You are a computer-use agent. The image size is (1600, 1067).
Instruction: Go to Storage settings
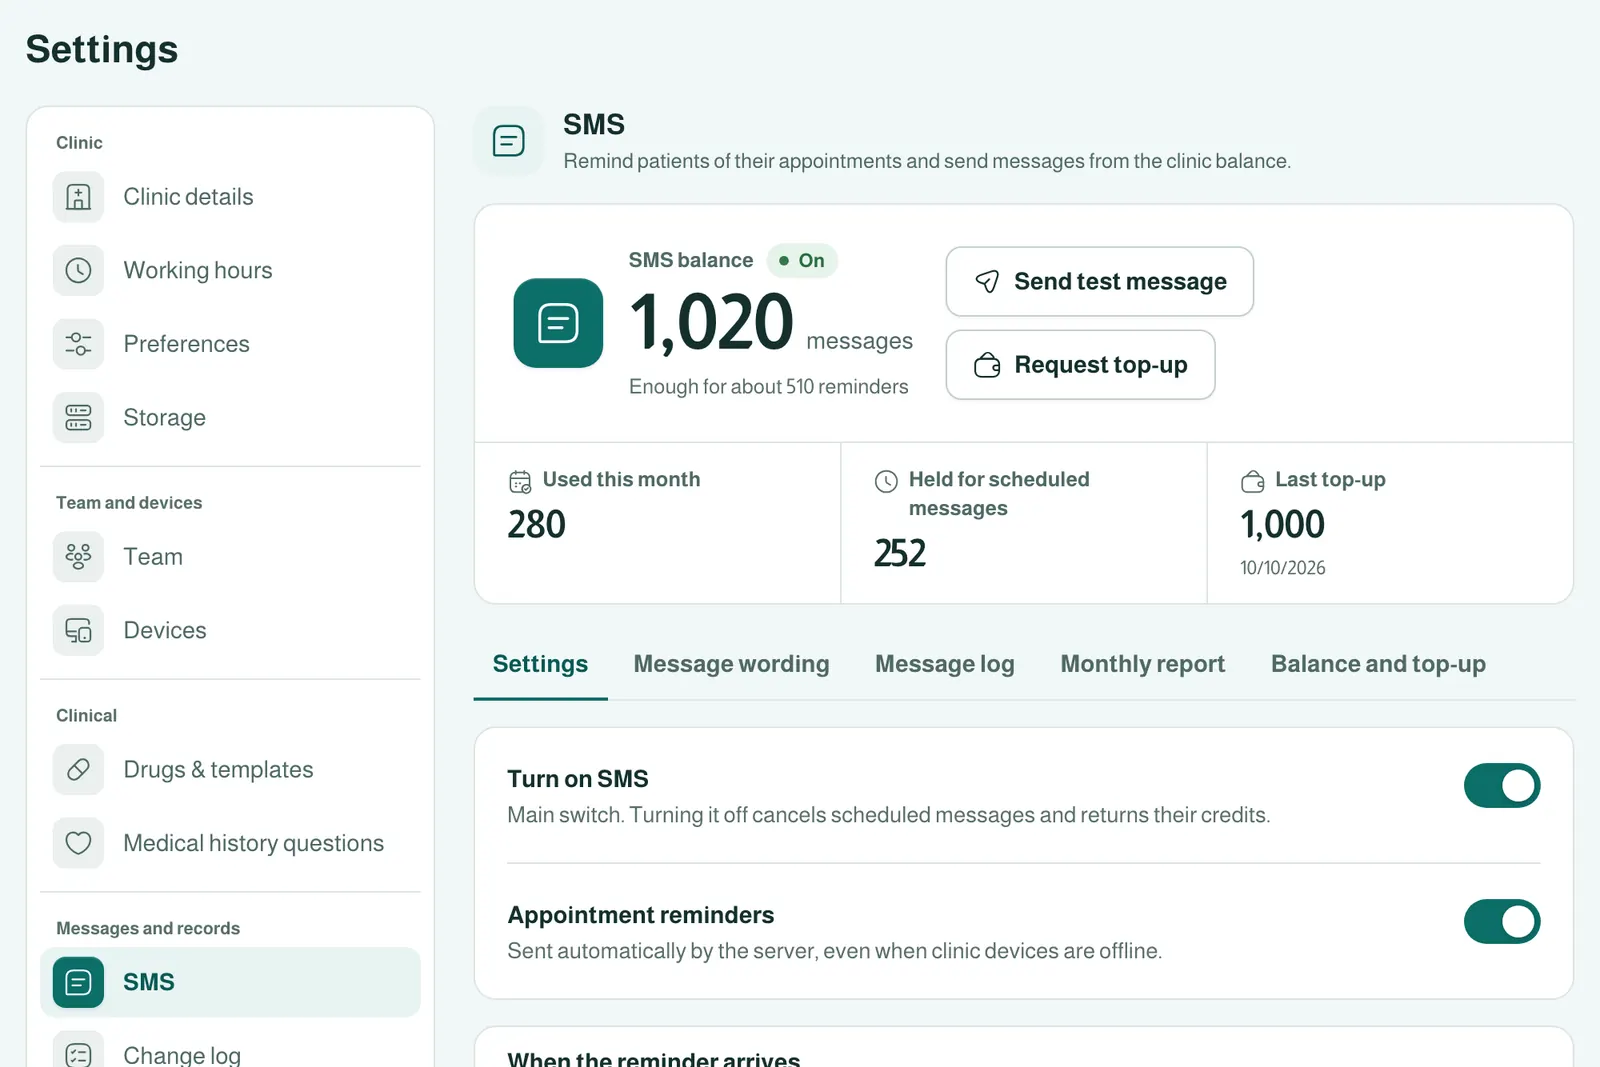[230, 417]
